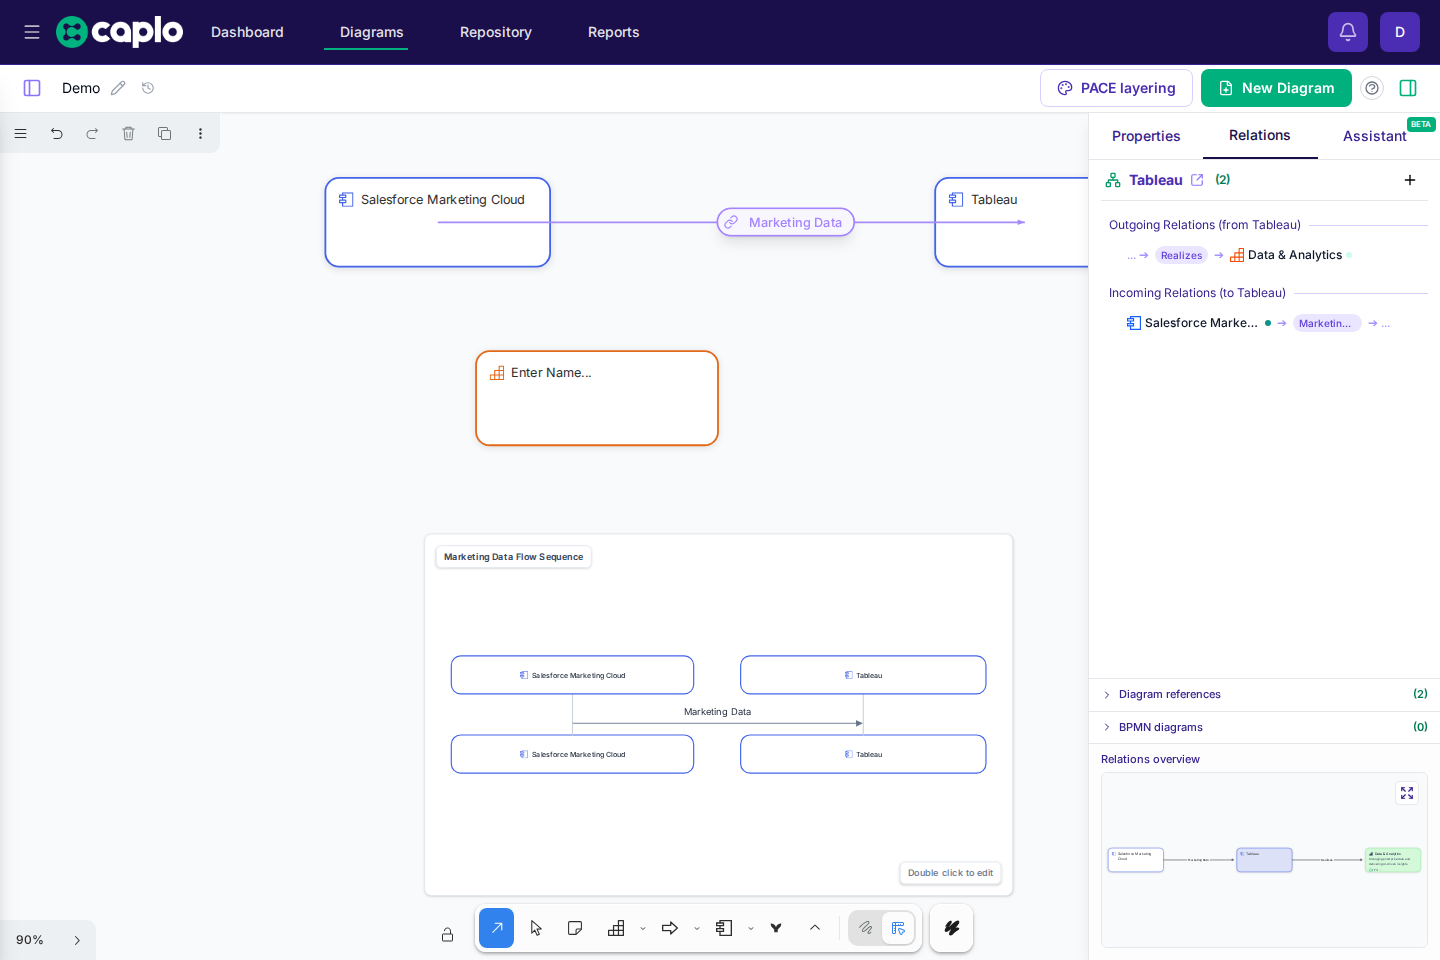
Task: Toggle the left sidebar panel
Action: point(32,88)
